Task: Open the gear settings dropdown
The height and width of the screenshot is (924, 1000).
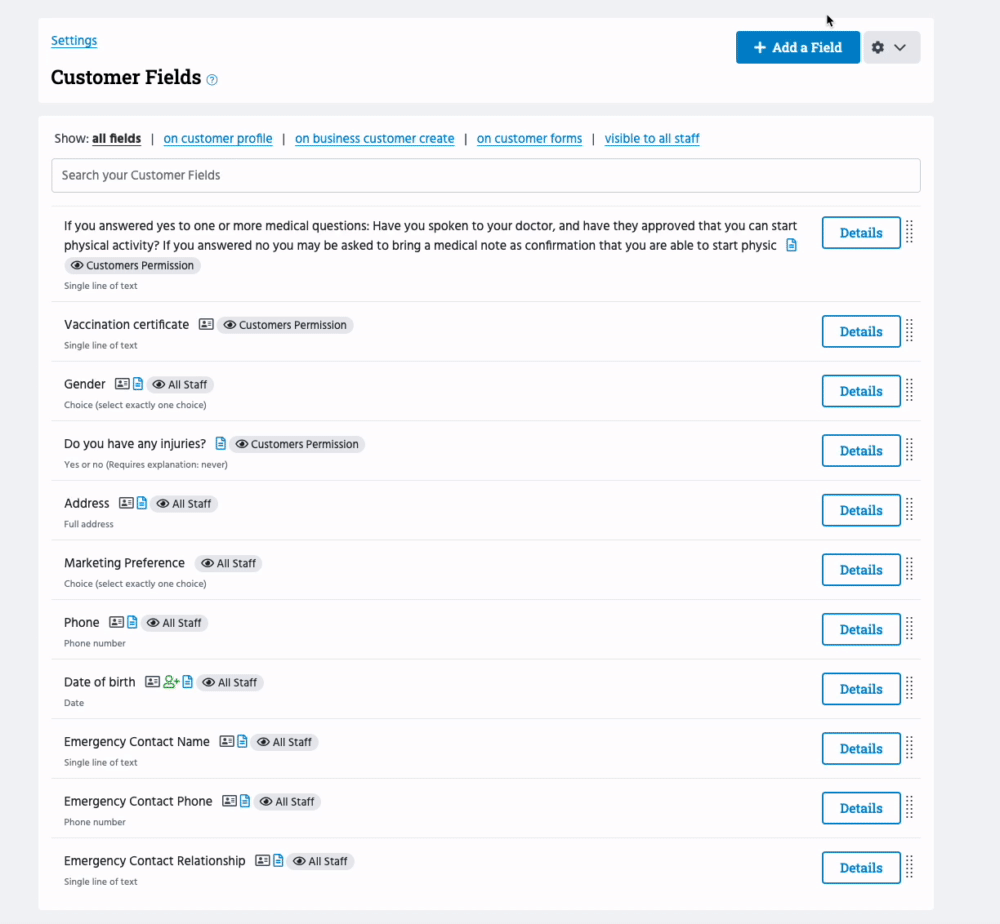Action: 891,47
